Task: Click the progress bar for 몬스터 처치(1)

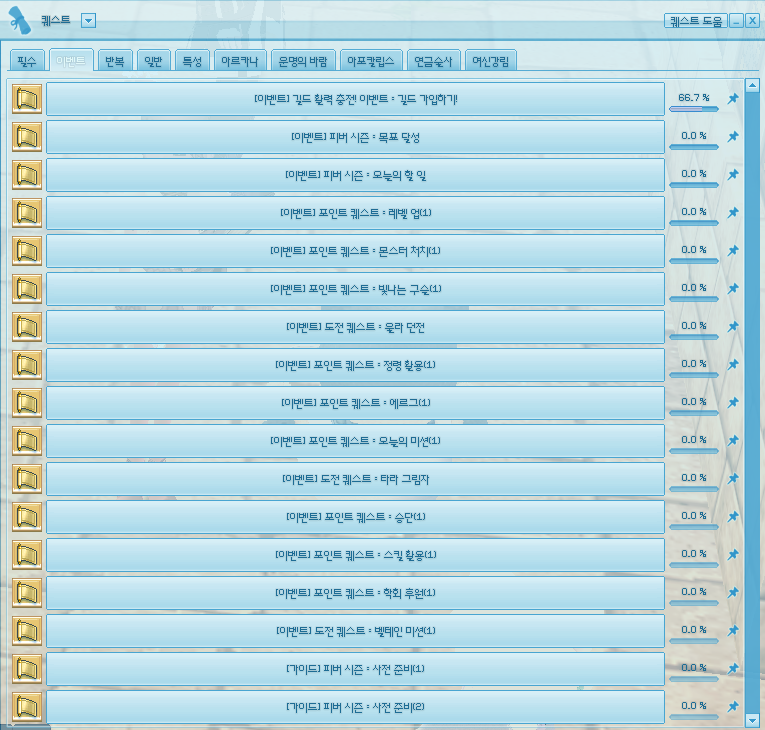Action: 693,261
